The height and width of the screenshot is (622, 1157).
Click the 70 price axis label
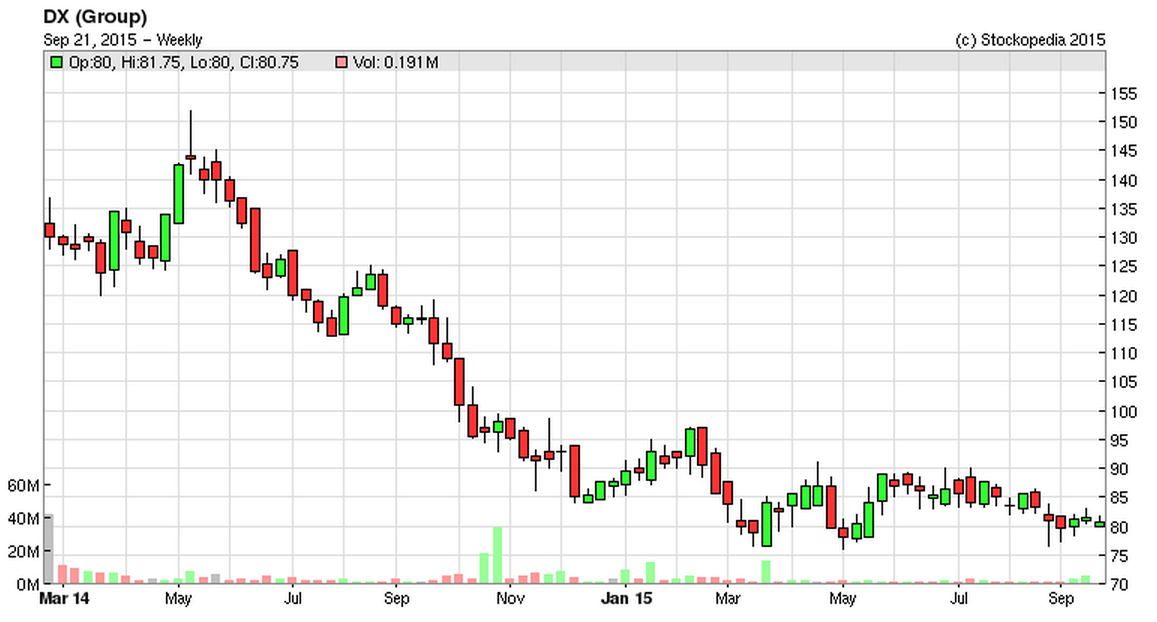click(x=1119, y=584)
